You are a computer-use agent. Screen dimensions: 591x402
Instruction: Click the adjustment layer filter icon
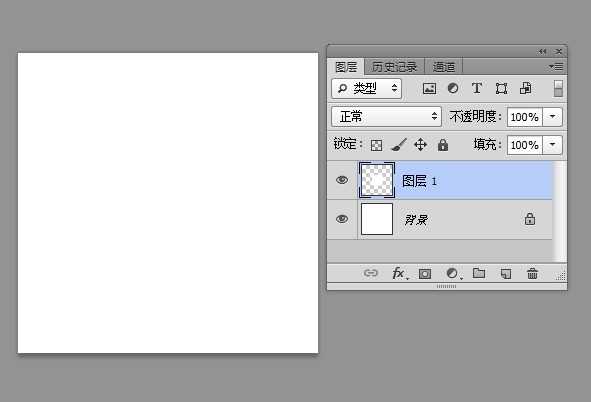453,88
